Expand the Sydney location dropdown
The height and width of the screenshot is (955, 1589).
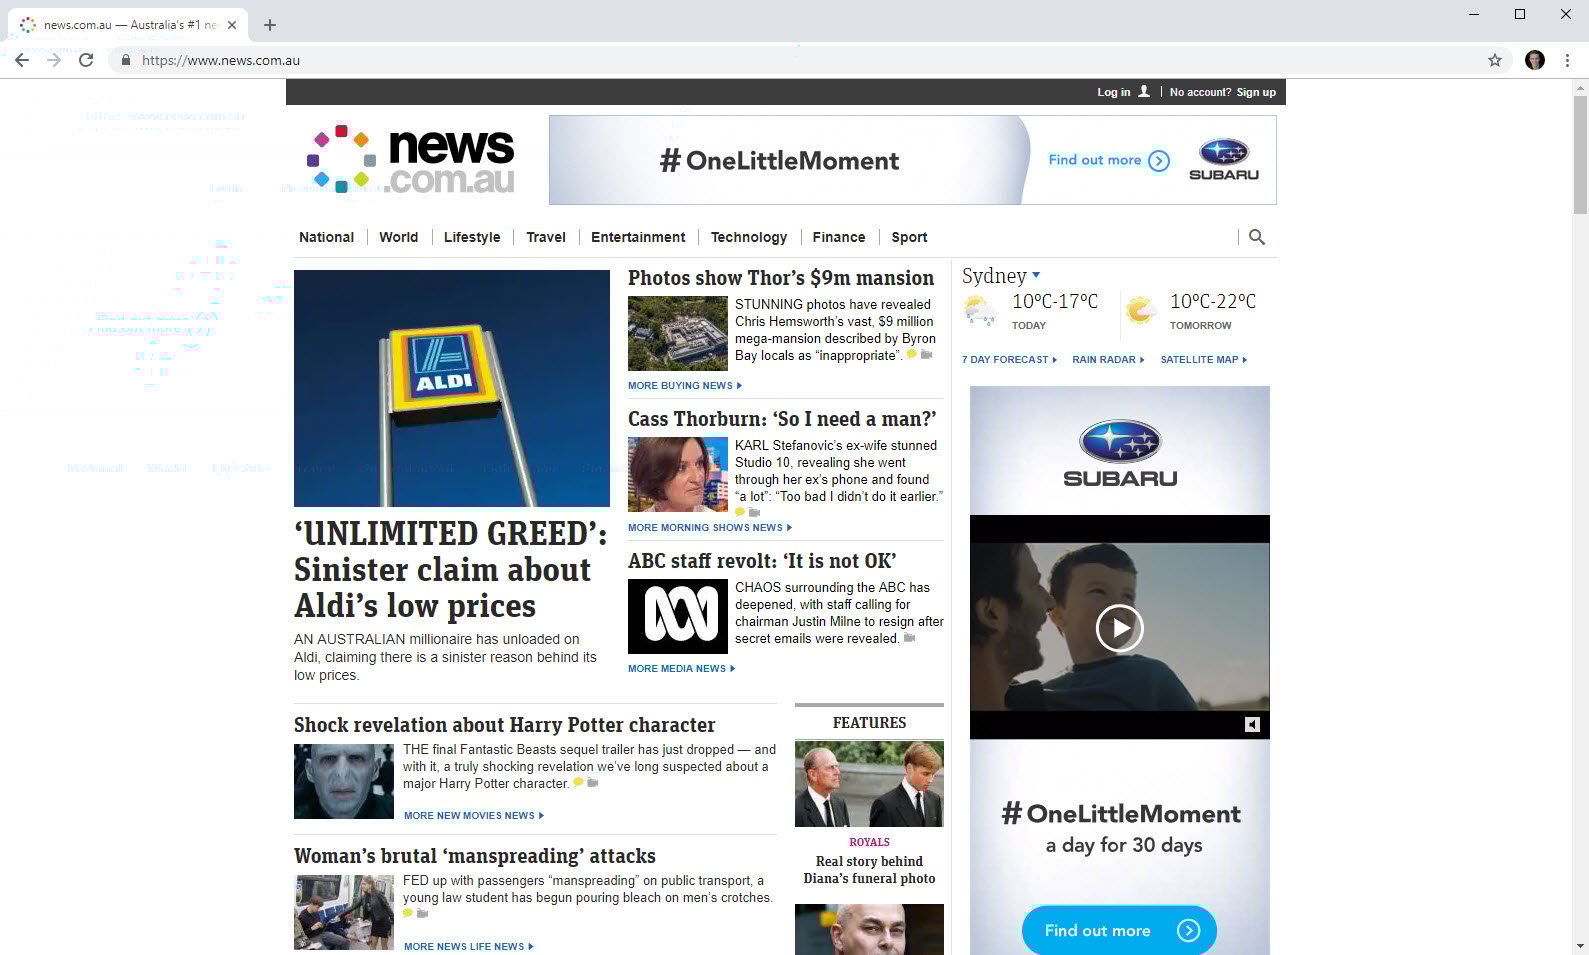pos(1036,275)
